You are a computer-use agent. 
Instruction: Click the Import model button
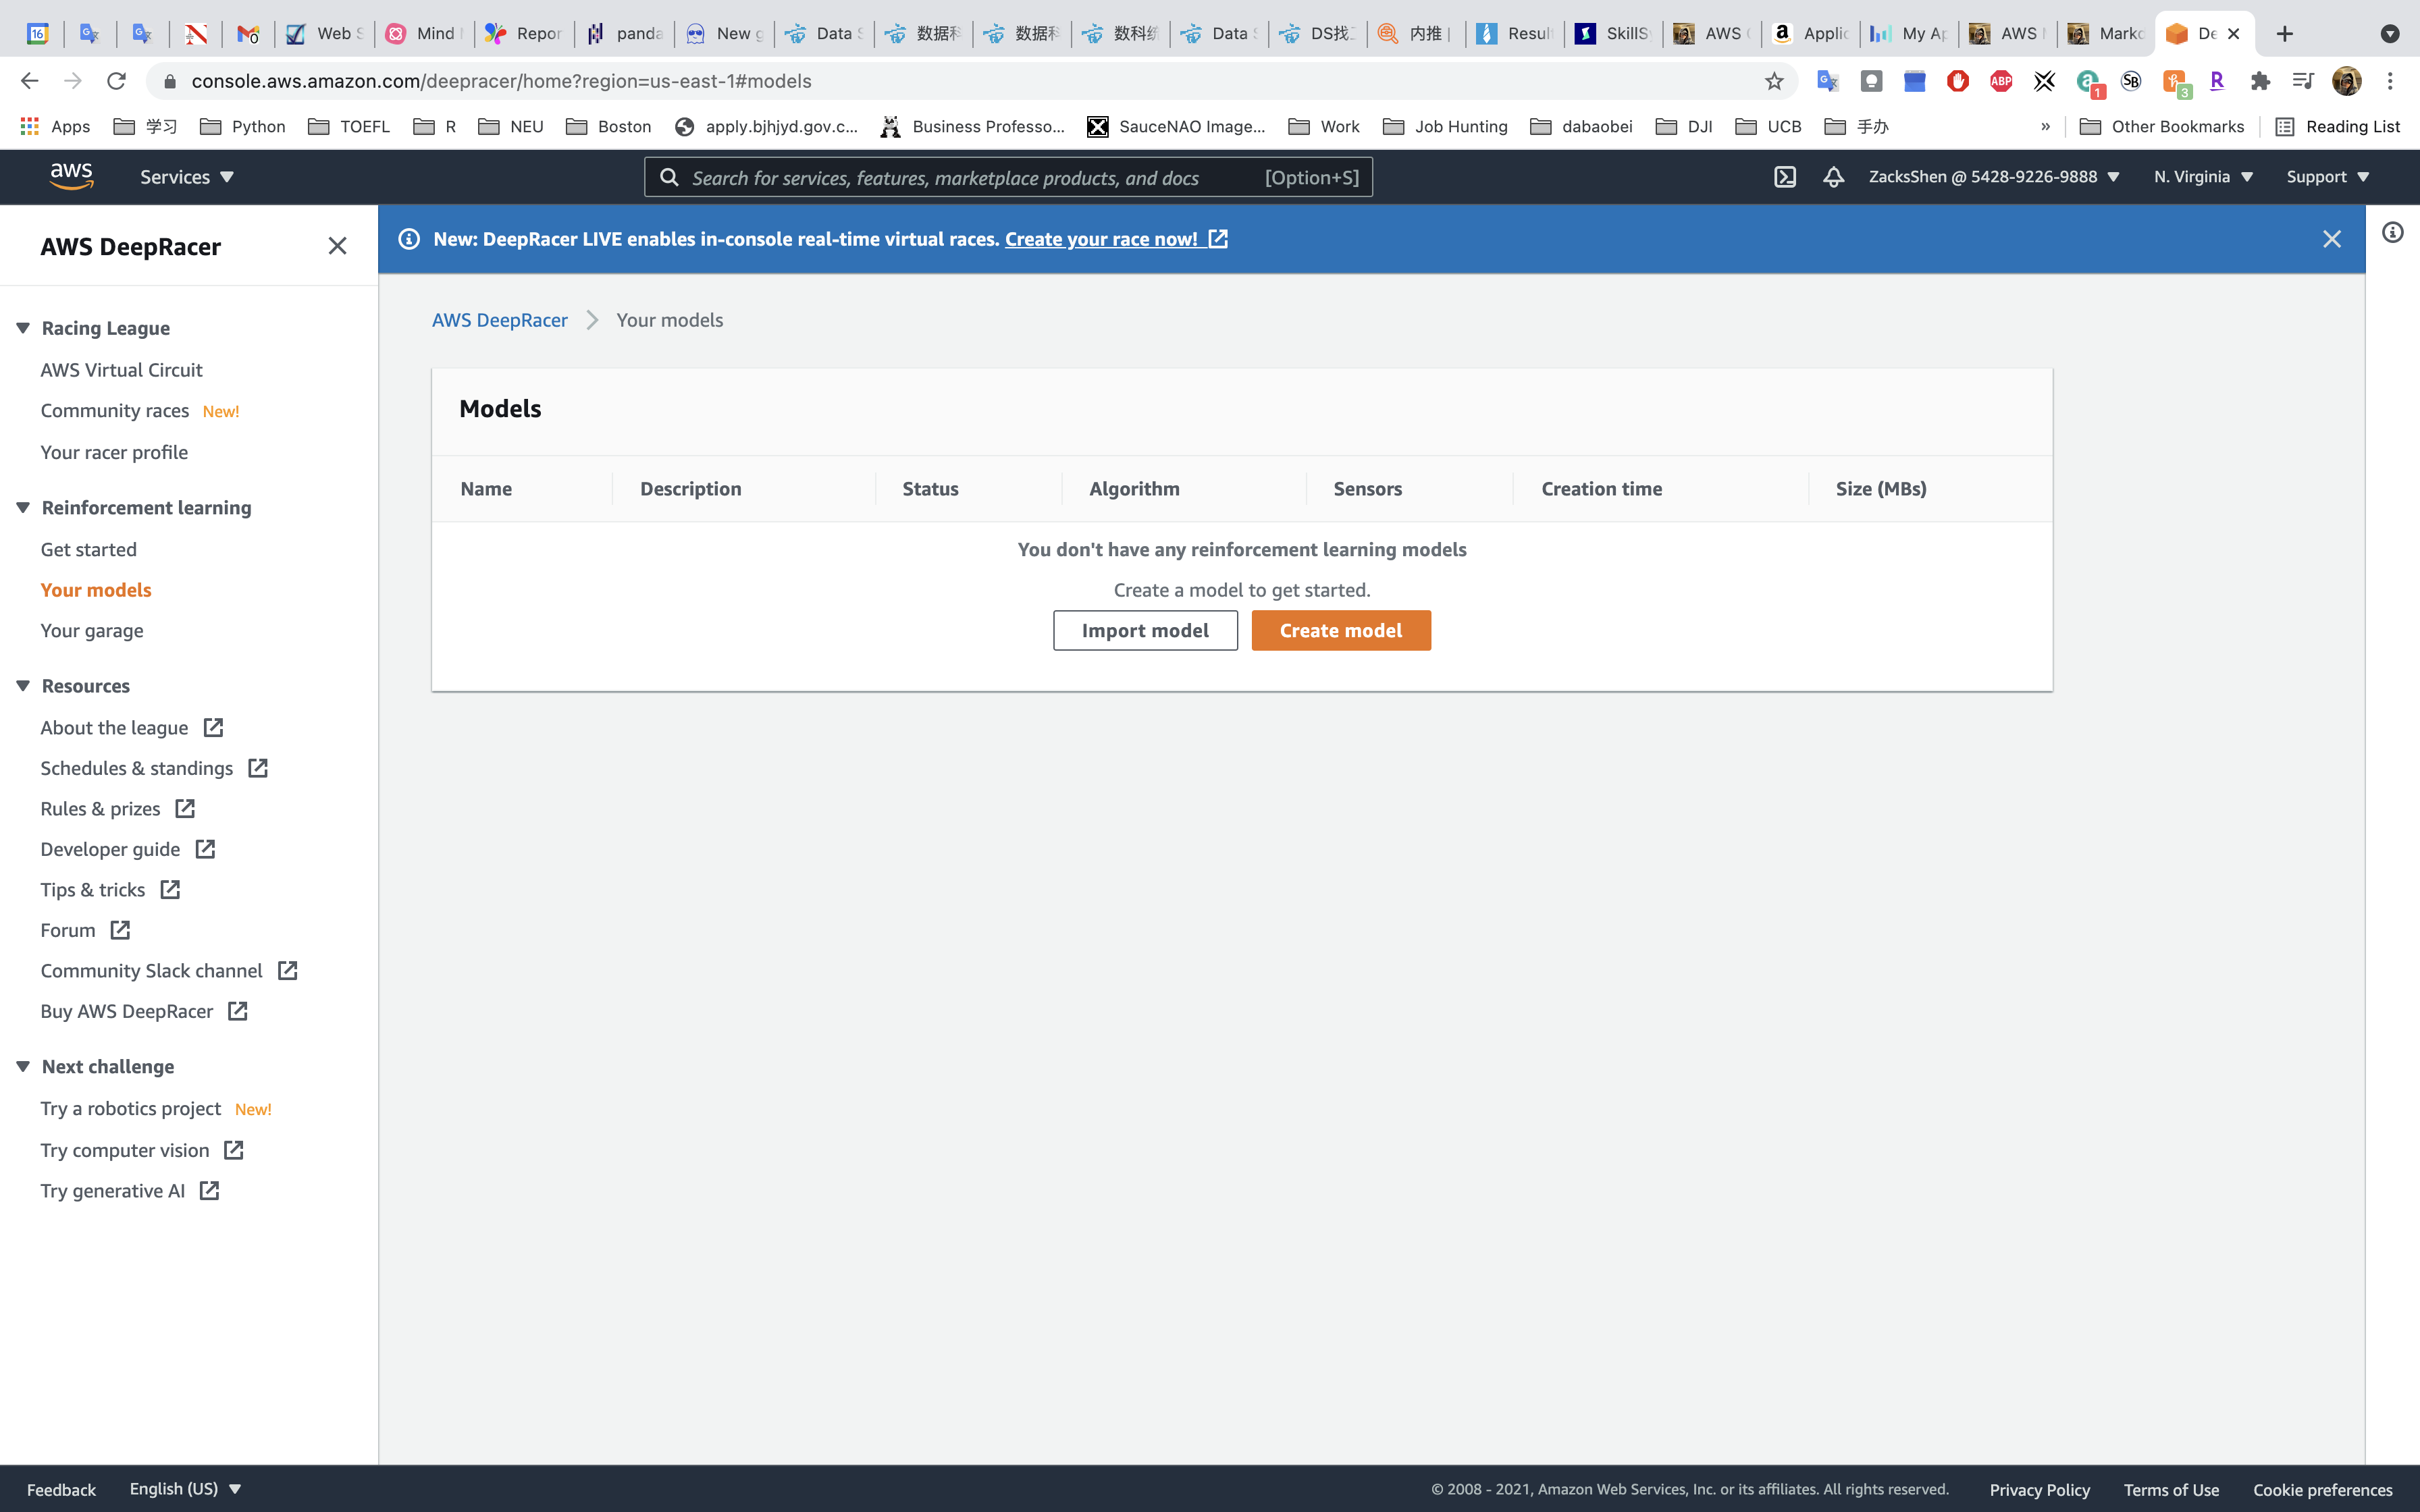click(1144, 630)
